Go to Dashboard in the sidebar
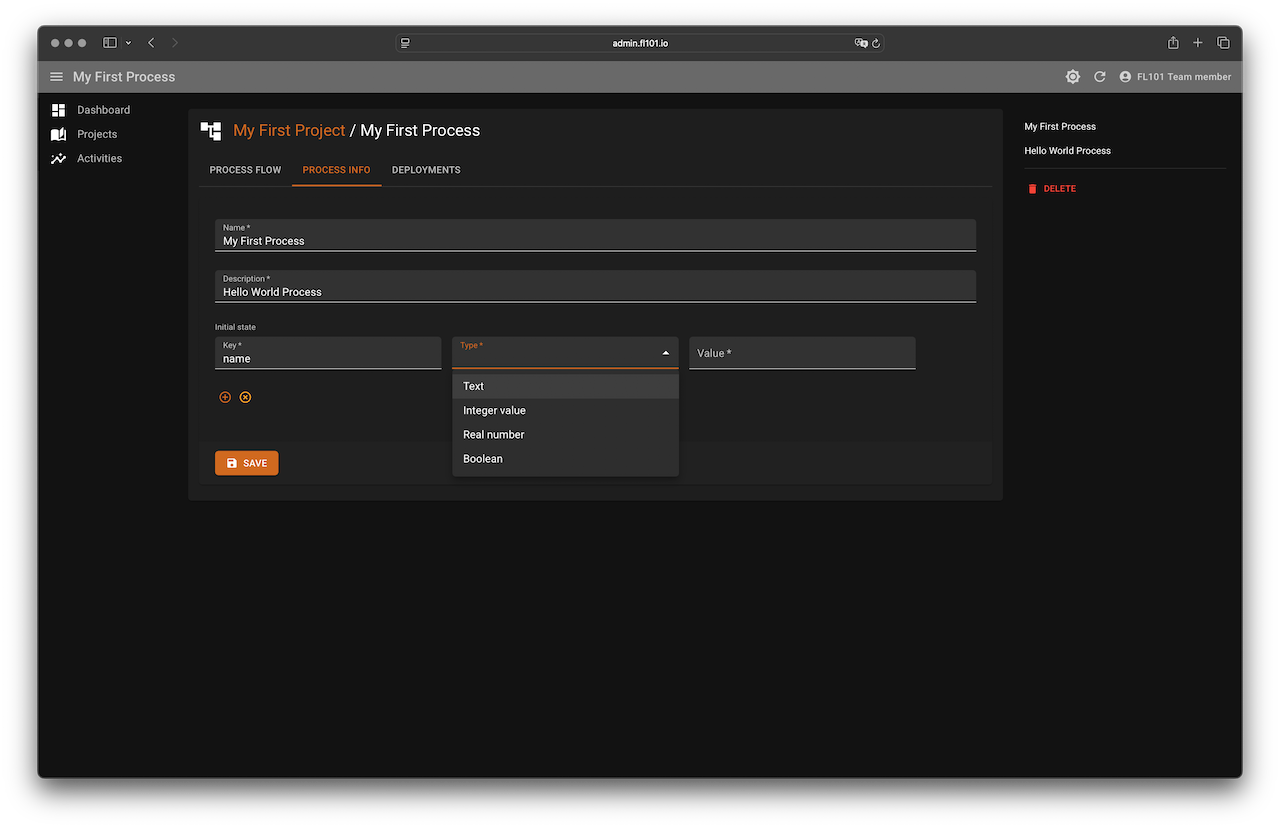This screenshot has height=828, width=1280. pyautogui.click(x=103, y=110)
